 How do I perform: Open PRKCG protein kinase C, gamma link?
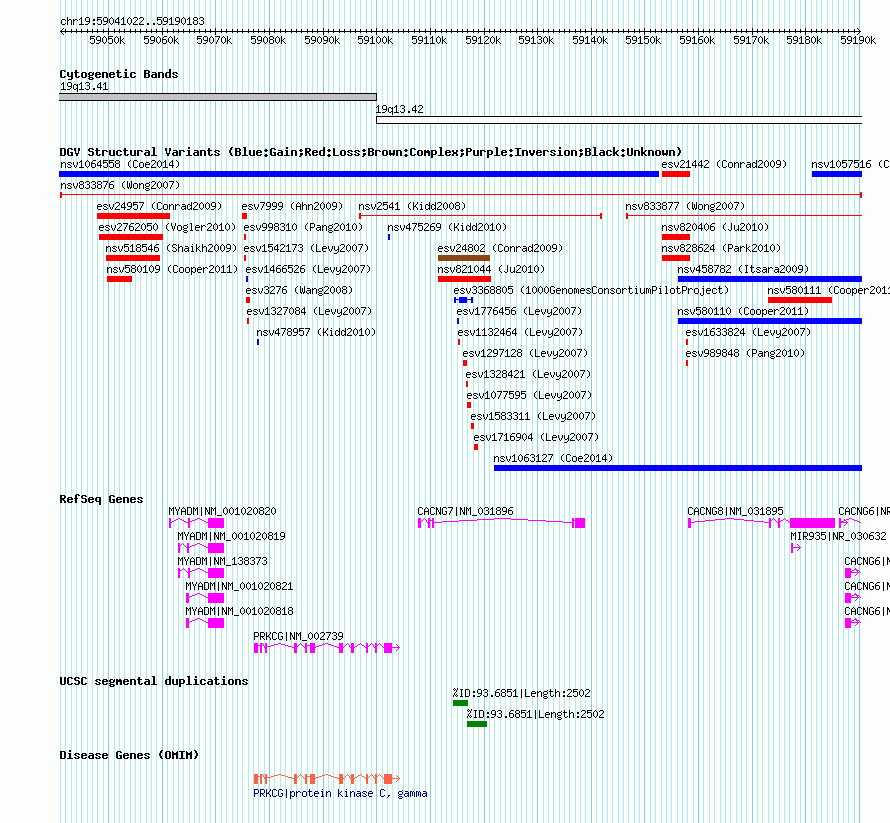coord(340,793)
